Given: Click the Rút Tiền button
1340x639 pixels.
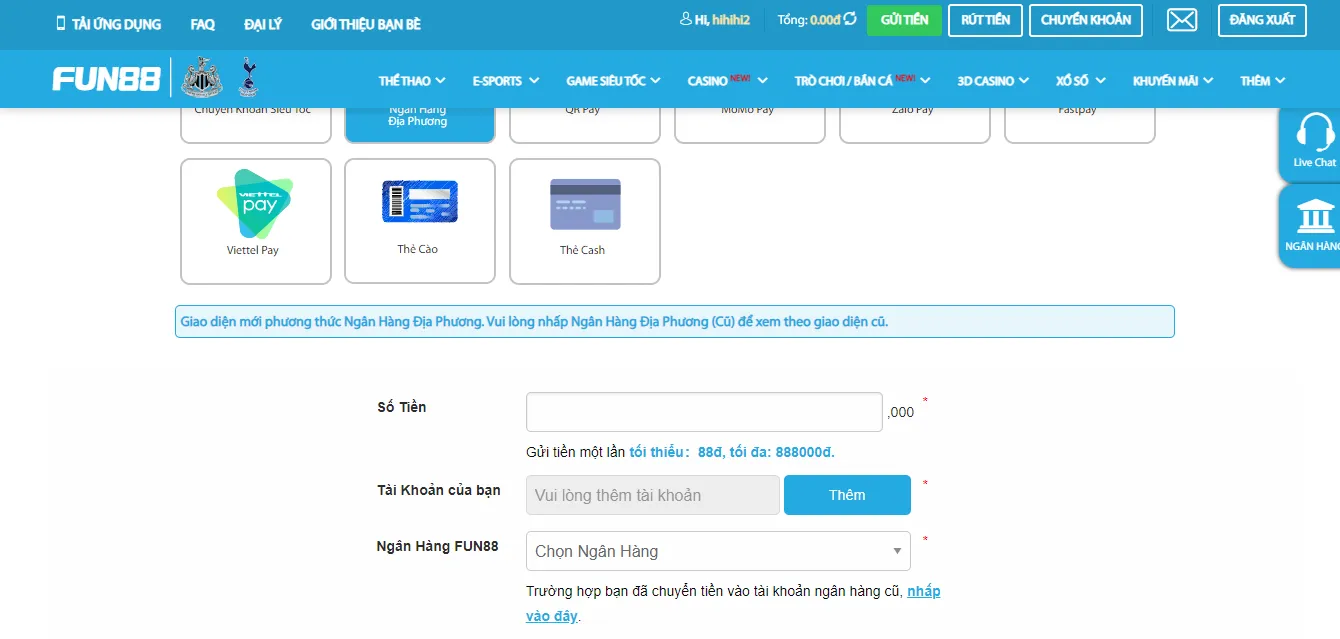Looking at the screenshot, I should pyautogui.click(x=985, y=20).
